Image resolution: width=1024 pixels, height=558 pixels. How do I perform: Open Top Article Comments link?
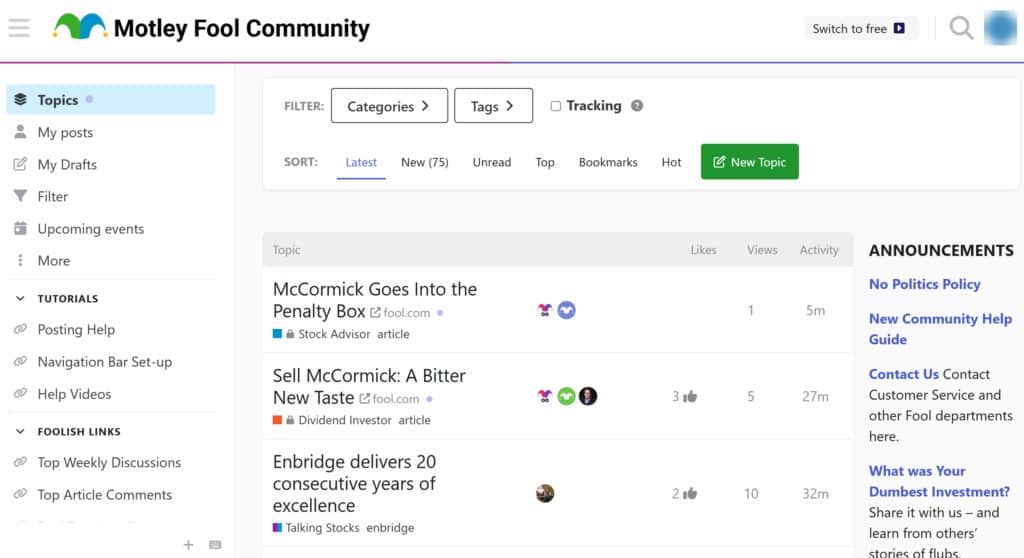point(104,495)
